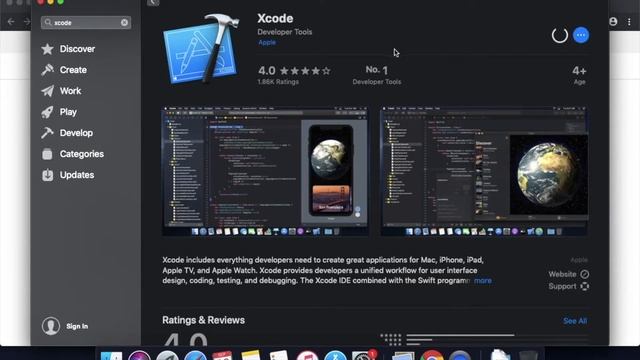Stop the Xcode download progress spinner

coord(560,35)
